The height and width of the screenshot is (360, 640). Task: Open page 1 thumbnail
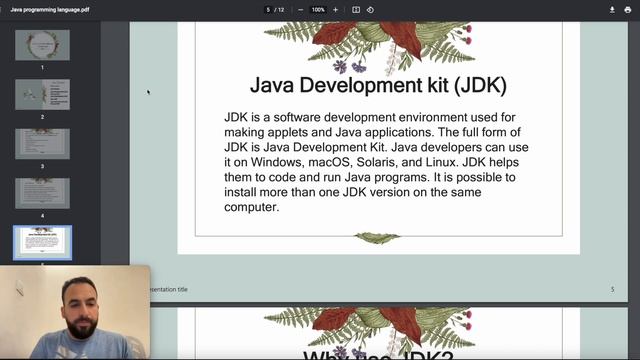[x=42, y=45]
